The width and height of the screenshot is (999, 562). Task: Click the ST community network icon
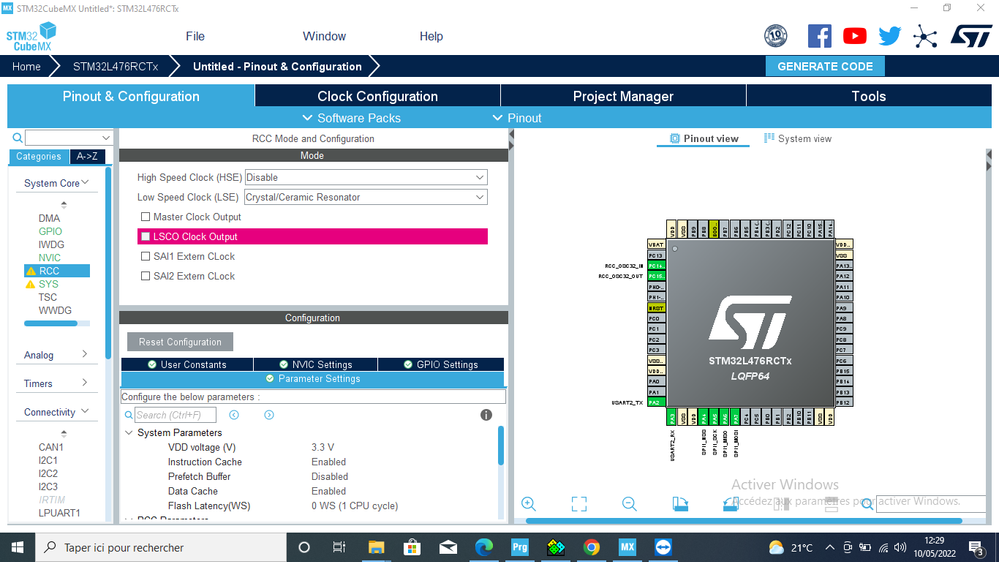(924, 36)
